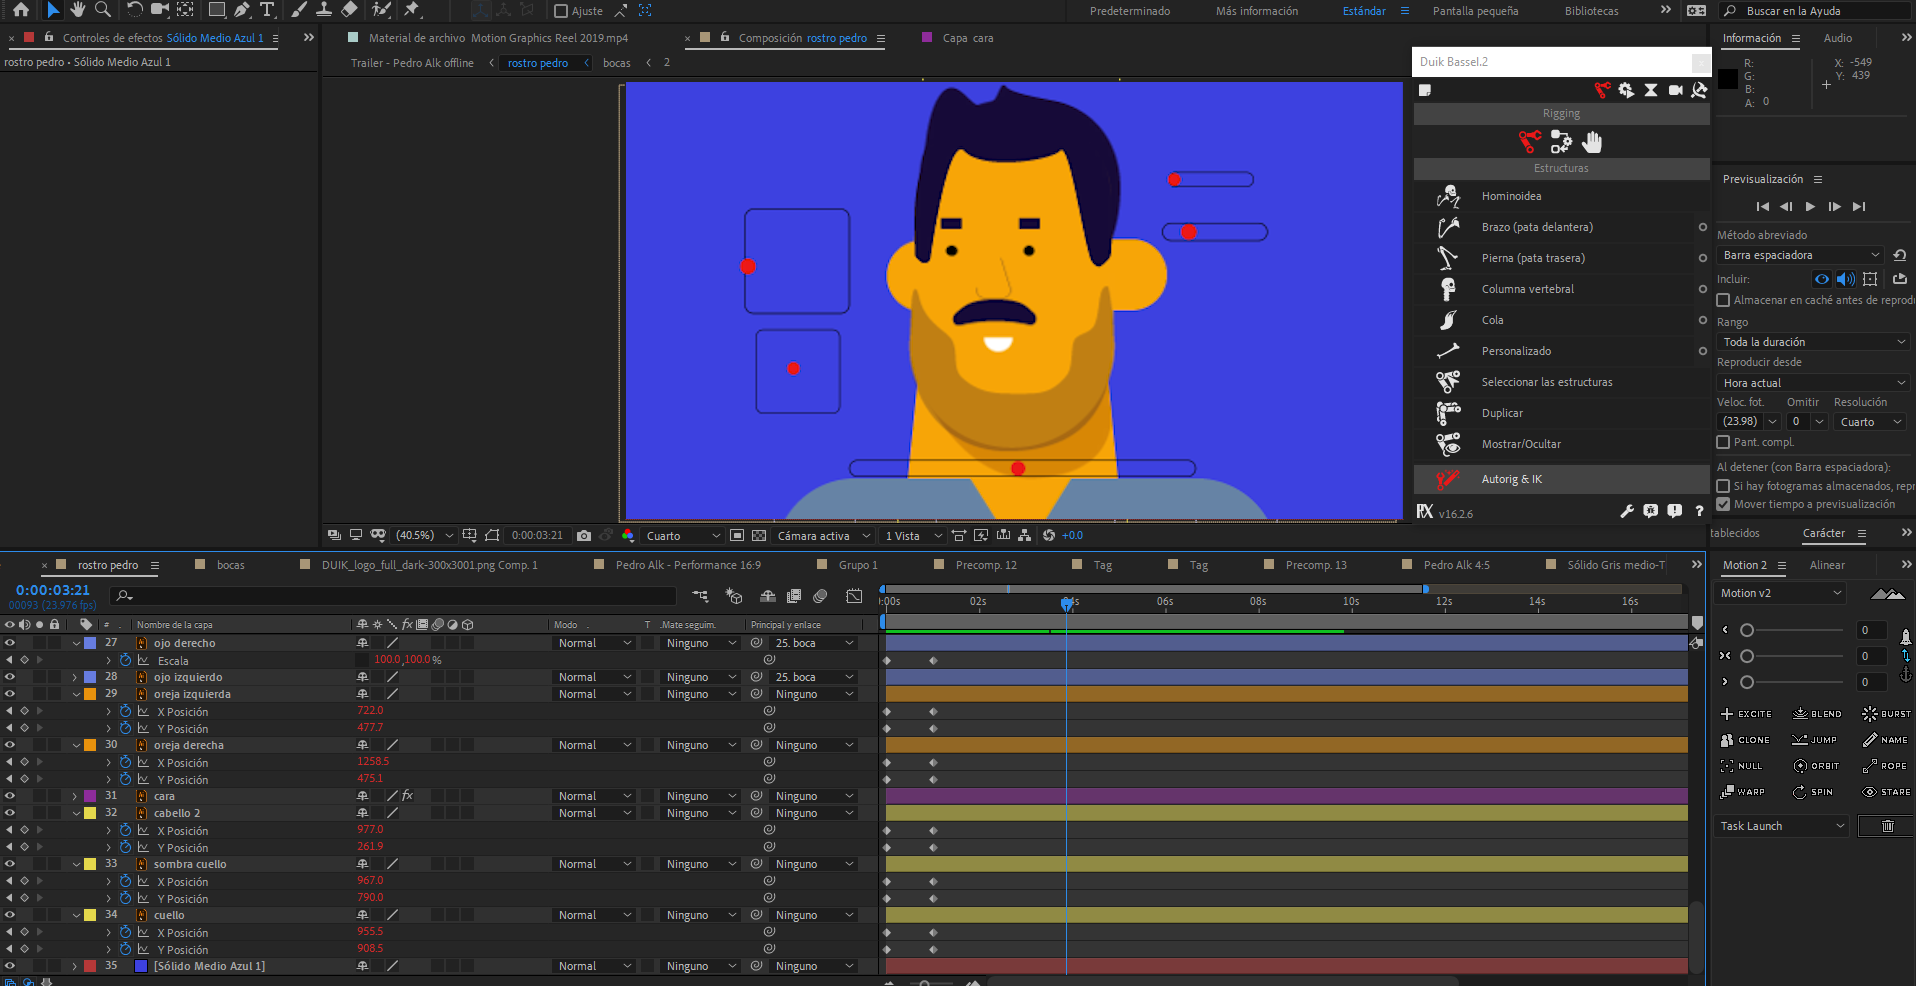Click the first Motion v2 slider handle
This screenshot has height=986, width=1916.
1746,630
